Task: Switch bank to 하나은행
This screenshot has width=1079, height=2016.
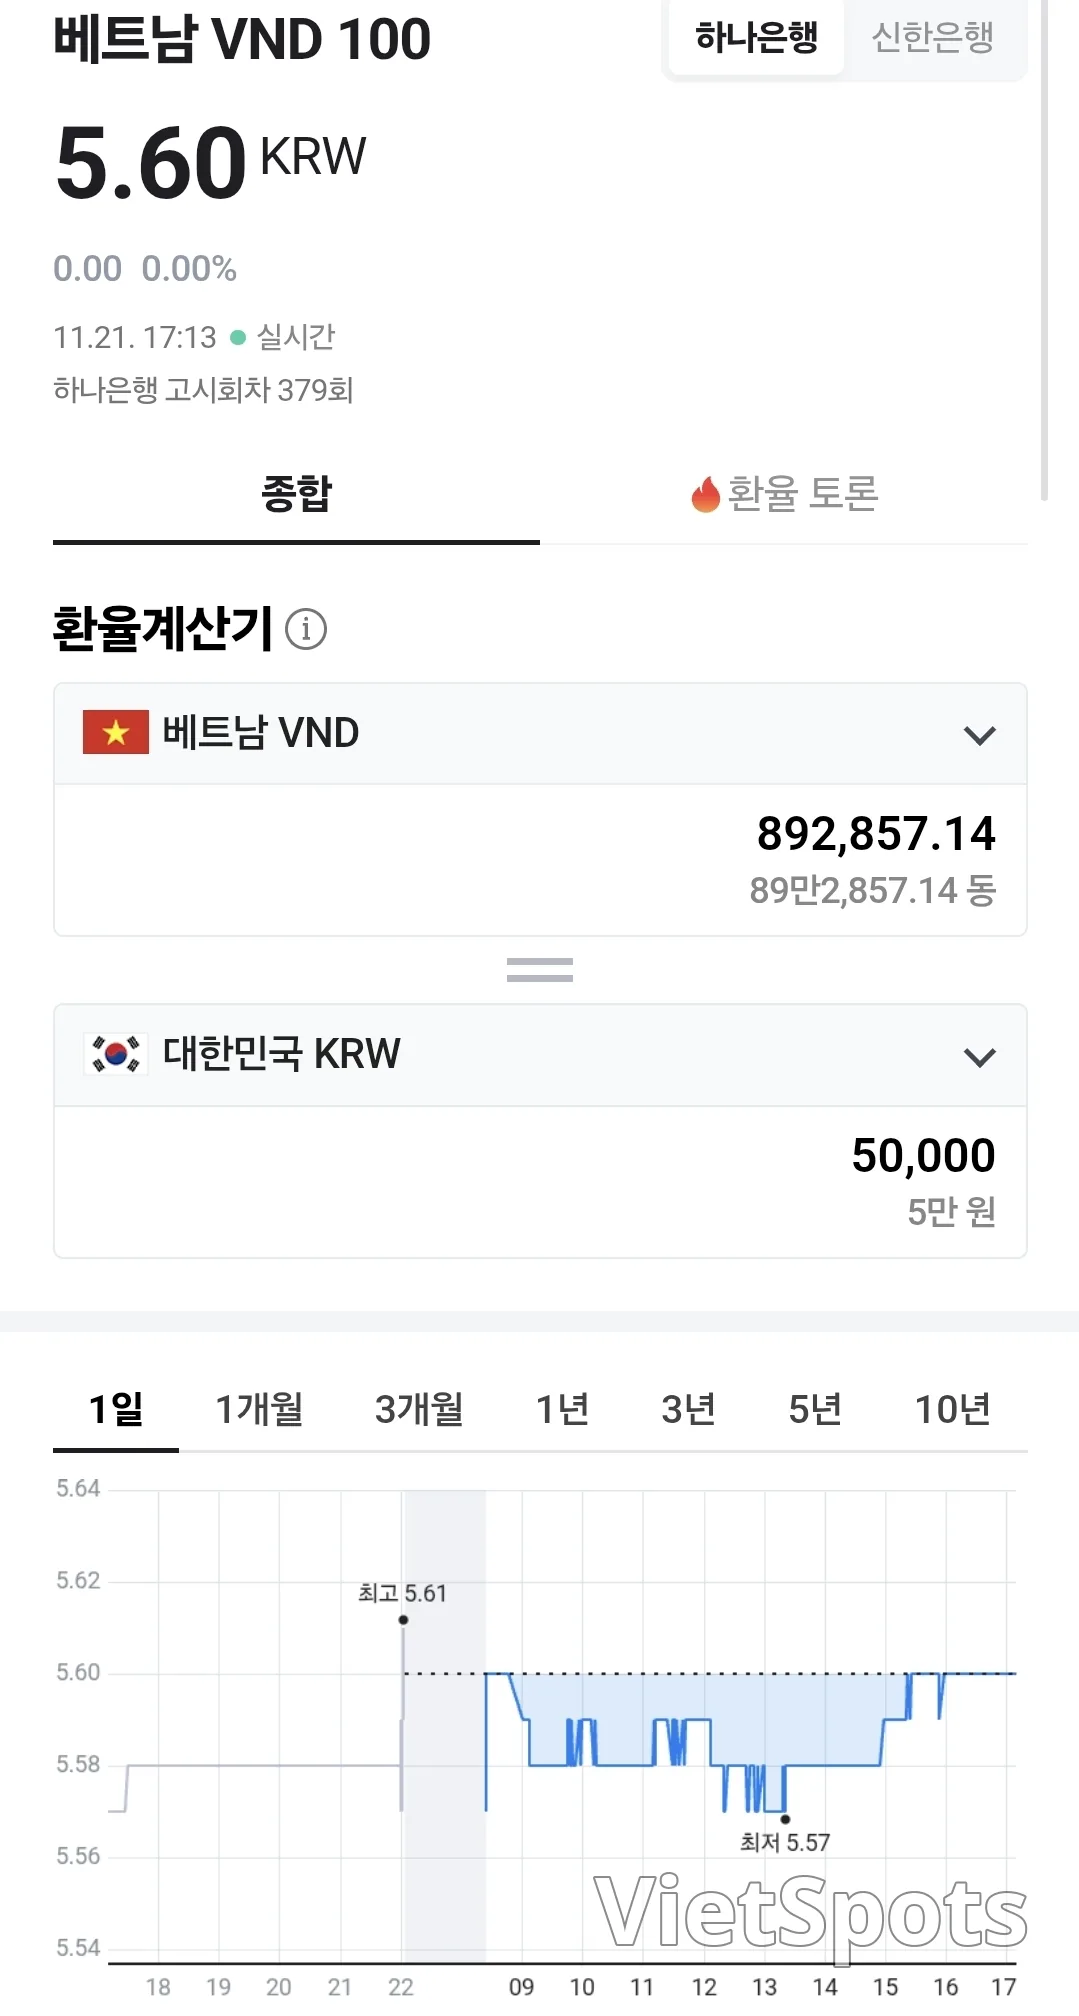Action: click(x=757, y=38)
